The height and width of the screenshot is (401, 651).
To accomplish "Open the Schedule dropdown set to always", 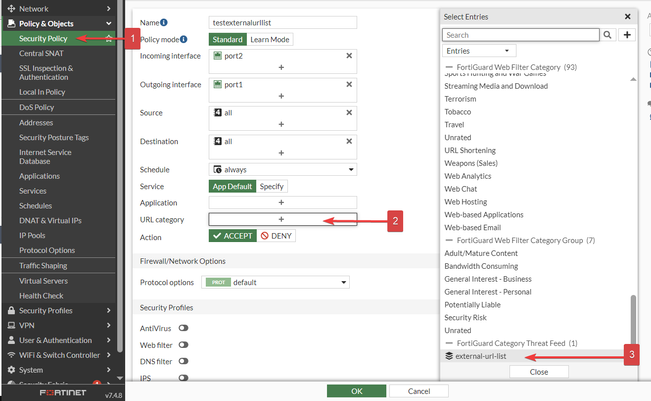I will tap(283, 170).
